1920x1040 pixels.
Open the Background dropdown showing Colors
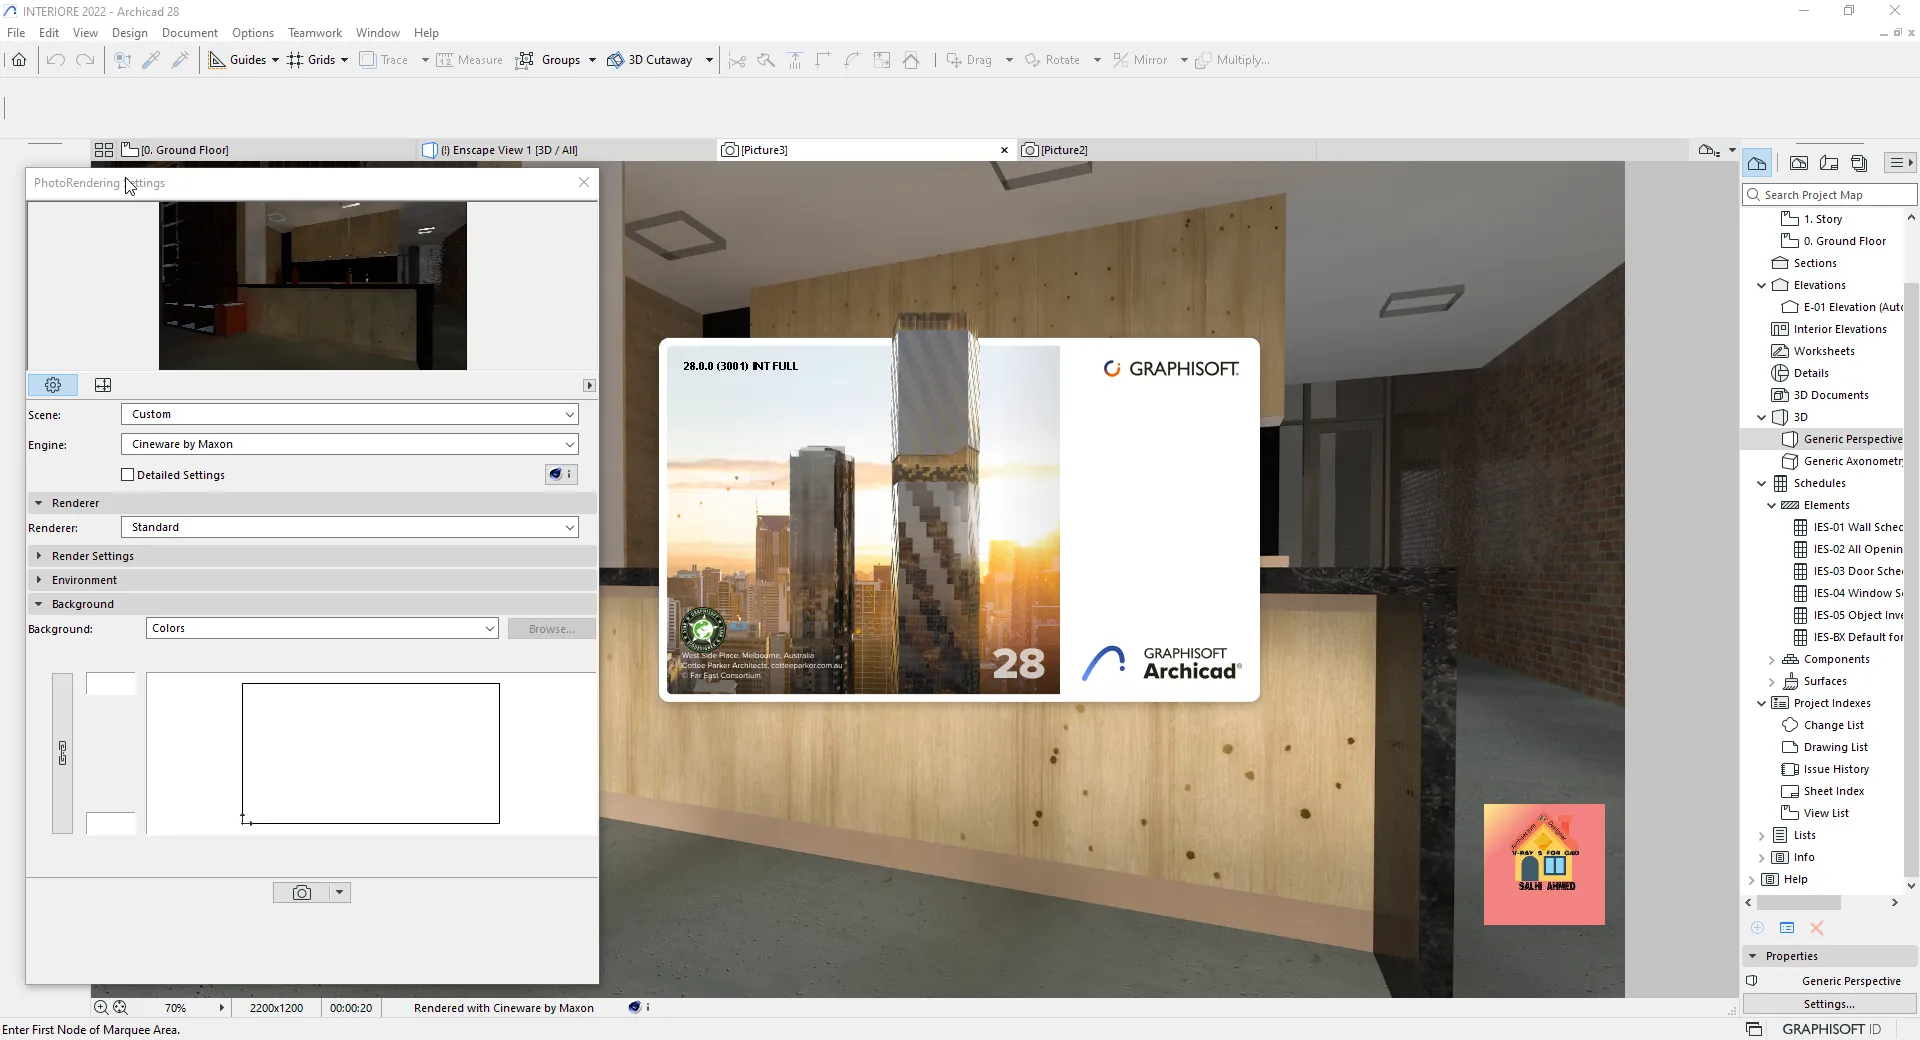(322, 628)
